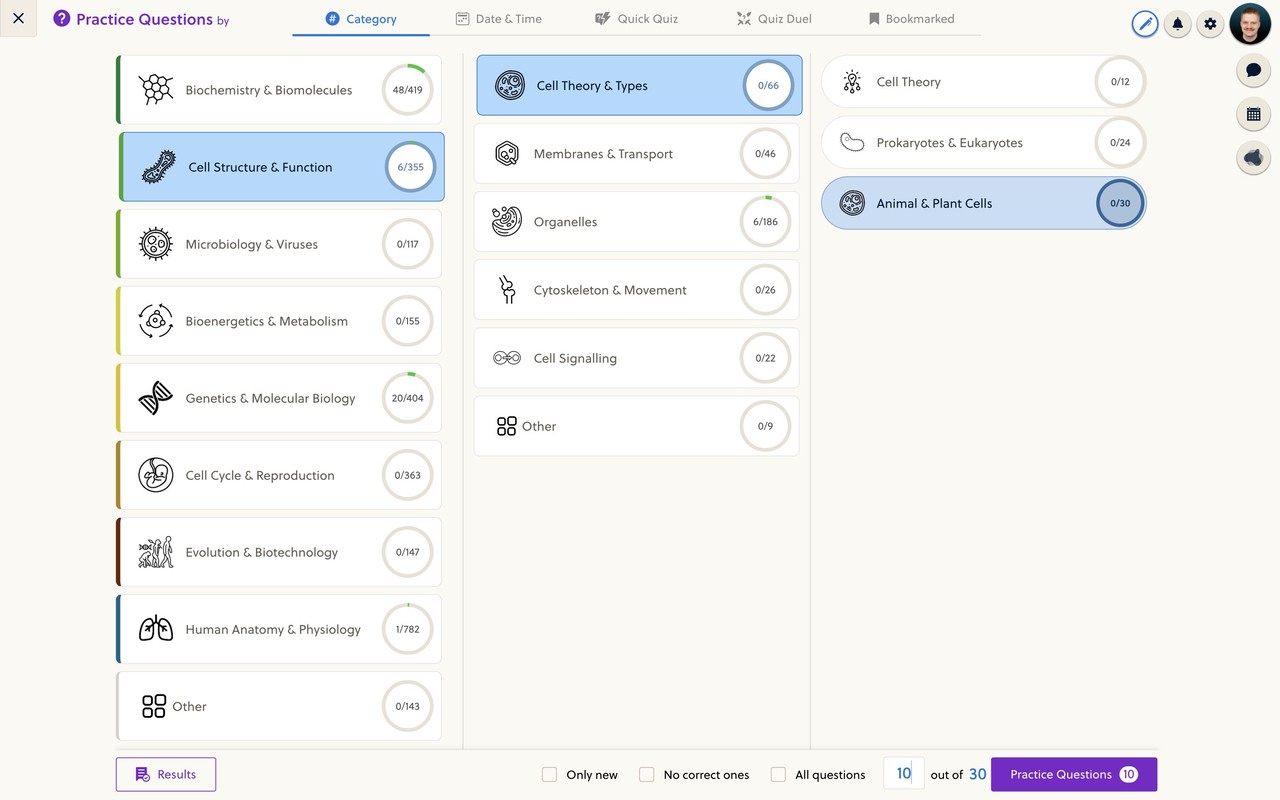Click the megaphone announcements icon
The height and width of the screenshot is (800, 1280).
coord(1254,158)
